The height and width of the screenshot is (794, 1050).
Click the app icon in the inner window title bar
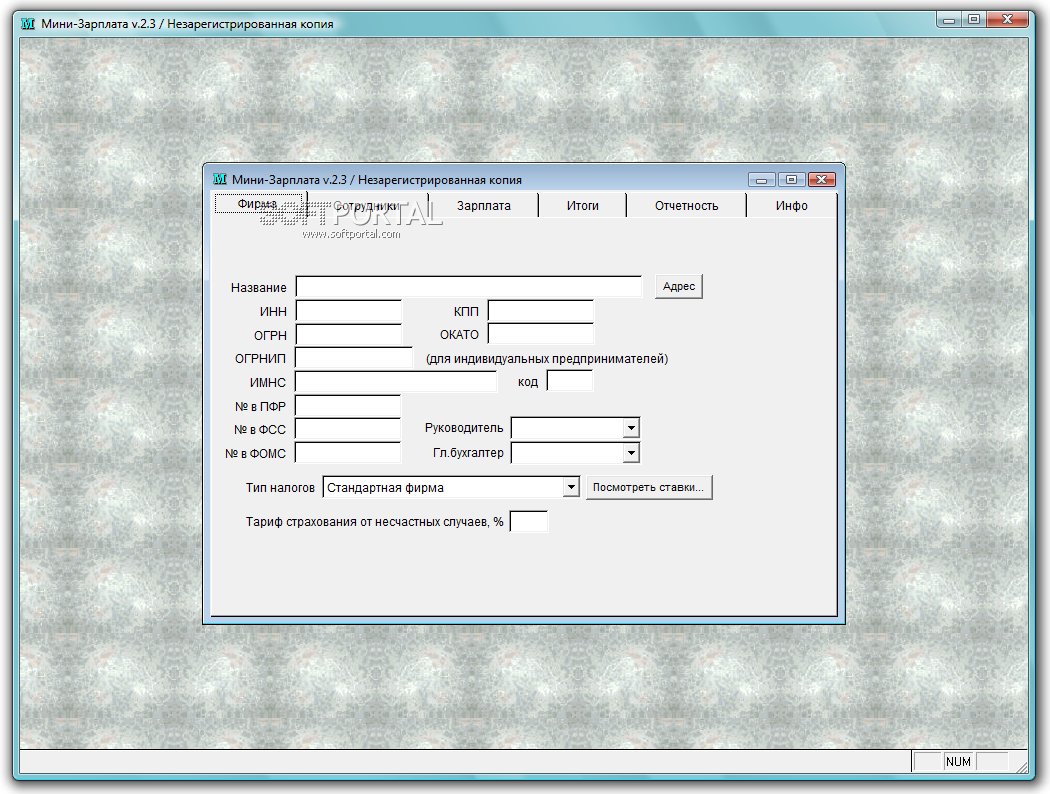click(220, 179)
